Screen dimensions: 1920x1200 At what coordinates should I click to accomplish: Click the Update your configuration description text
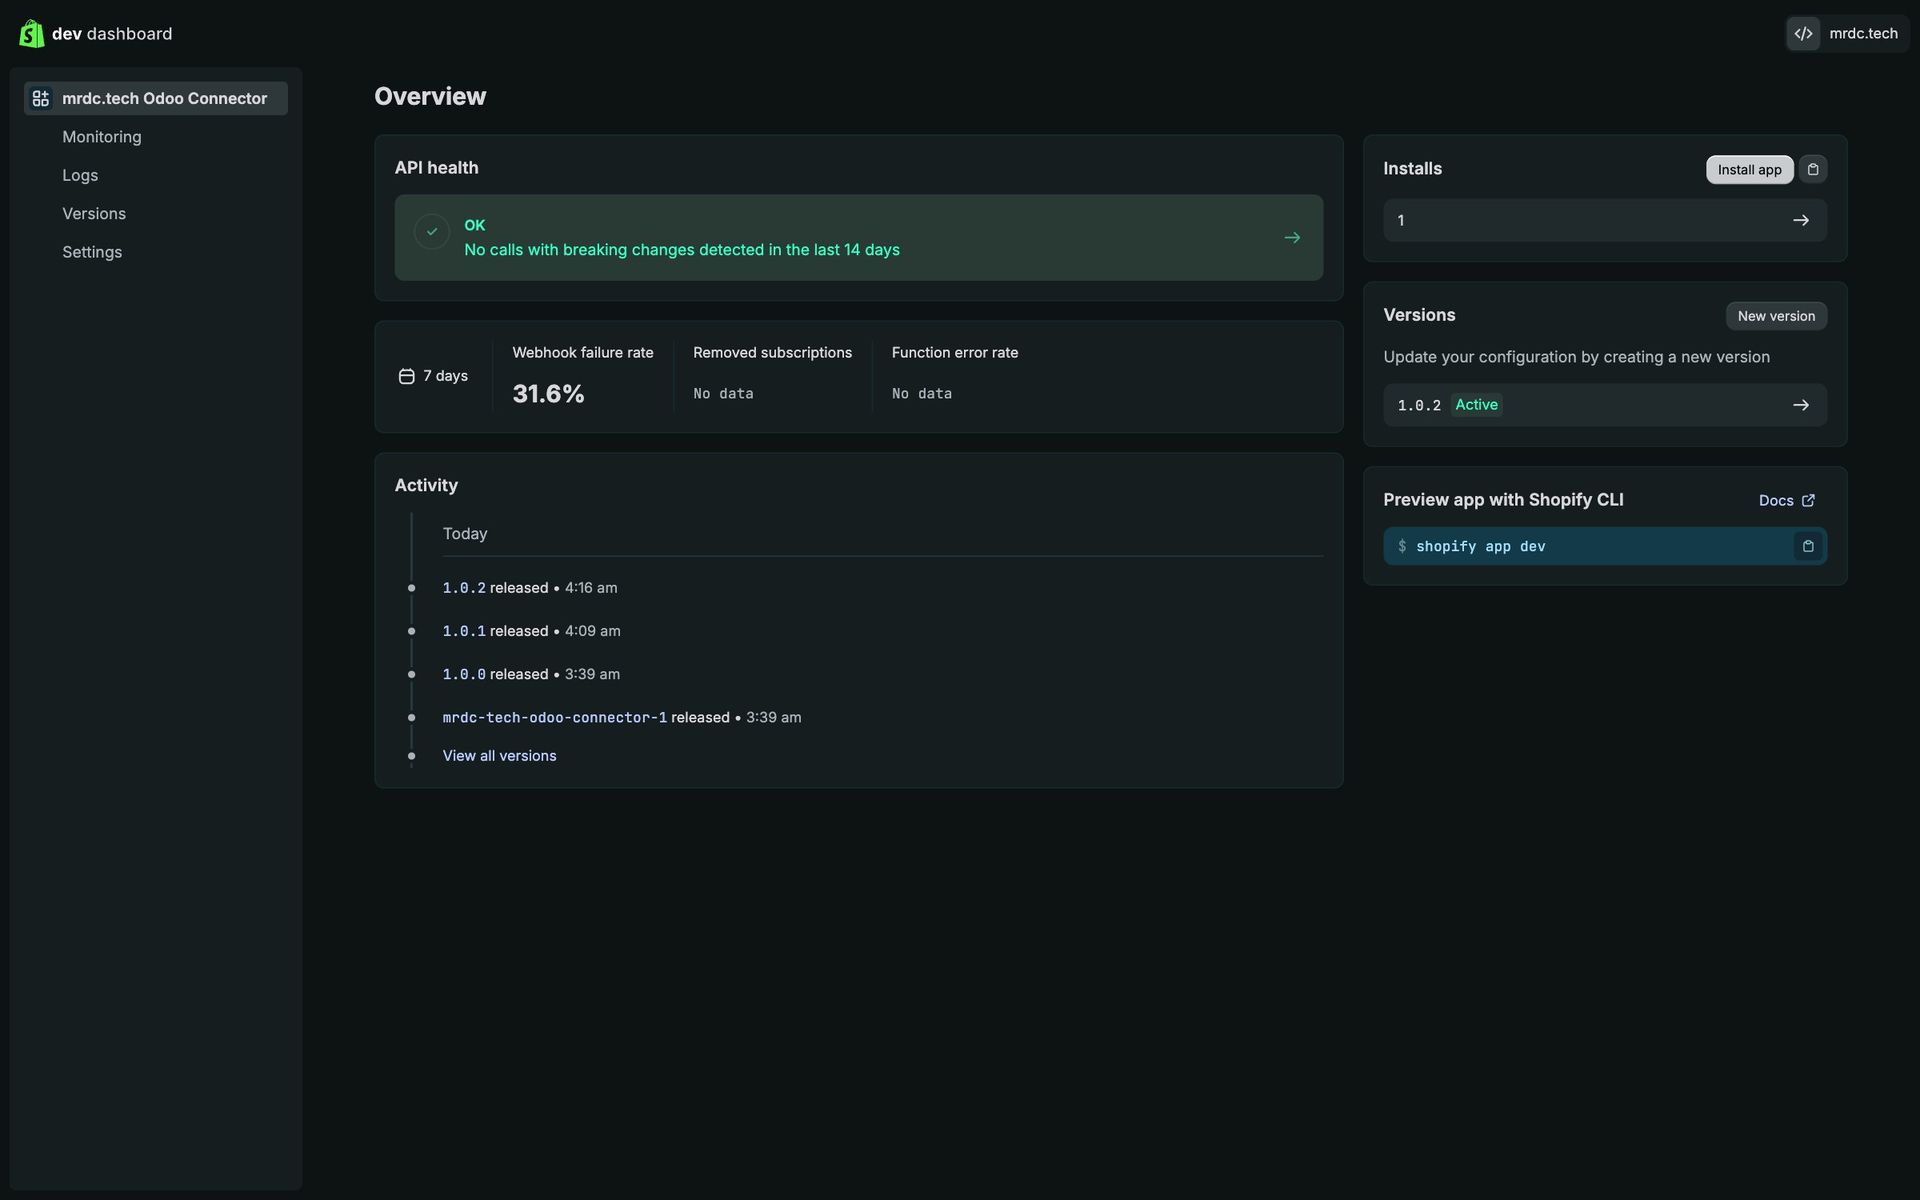coord(1576,357)
